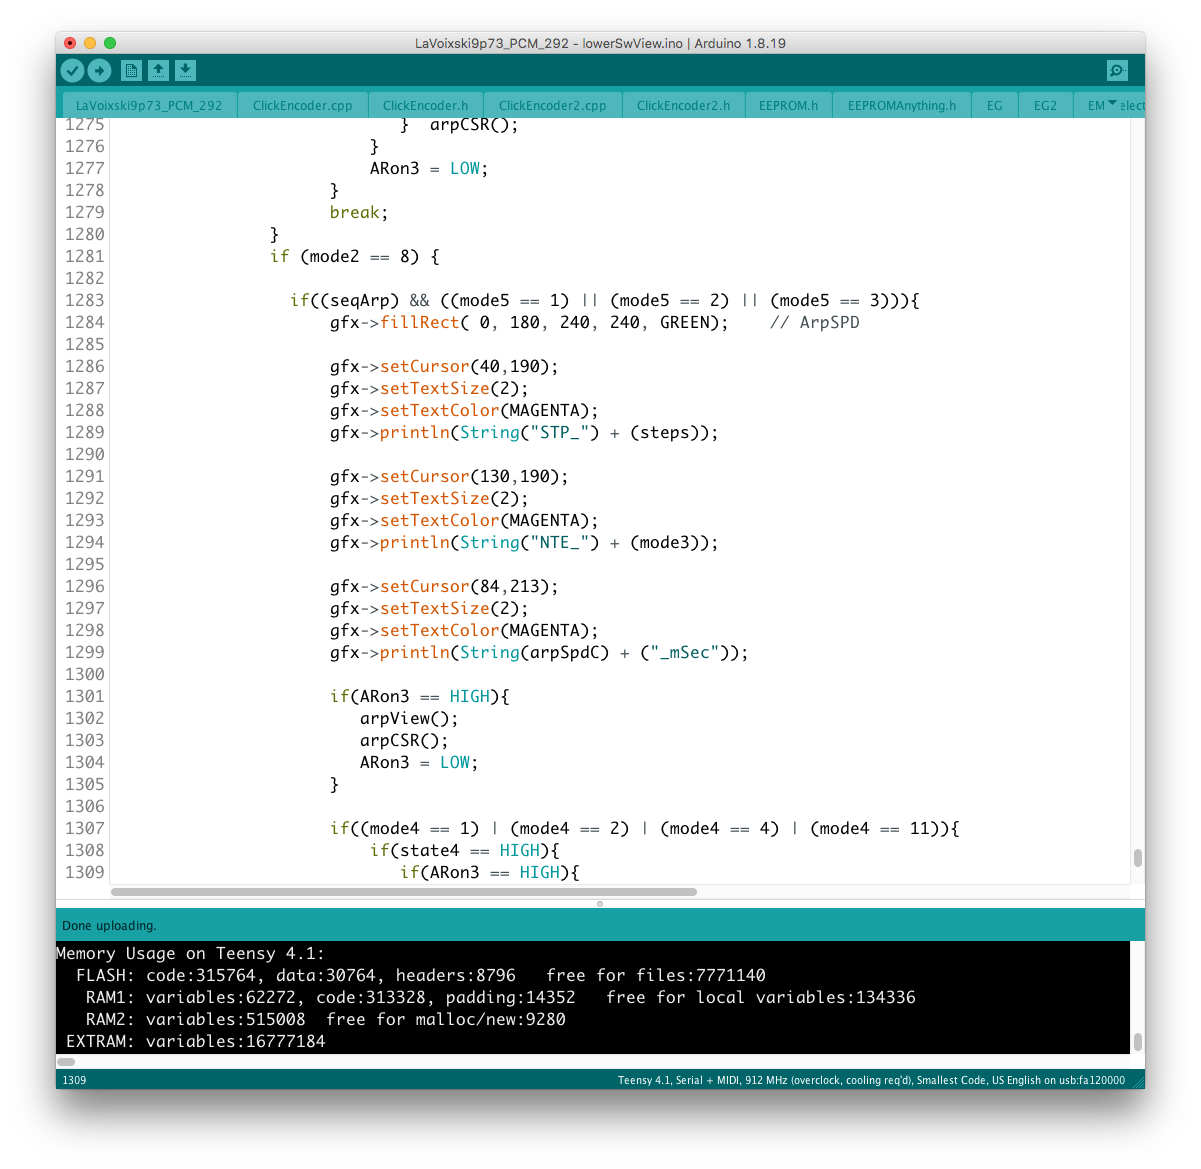Click the Teensy 4.1 board info in status bar
1201x1169 pixels.
pyautogui.click(x=871, y=1080)
